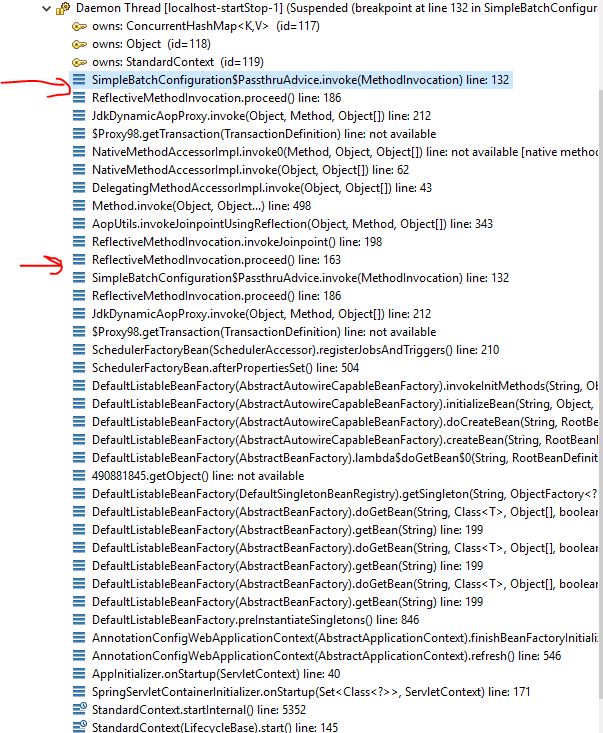Select finishBeanFactoryInitialization frame

coord(345,638)
